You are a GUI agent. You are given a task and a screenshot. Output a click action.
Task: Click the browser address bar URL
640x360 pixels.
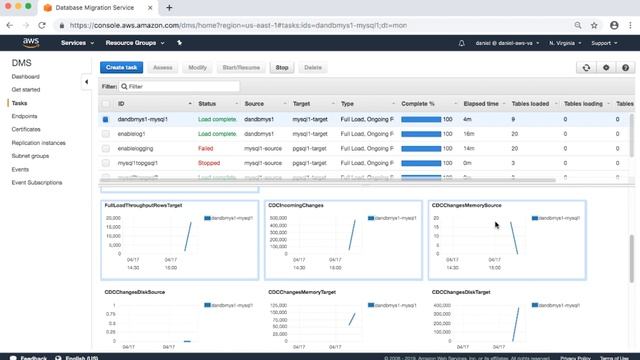[x=238, y=25]
